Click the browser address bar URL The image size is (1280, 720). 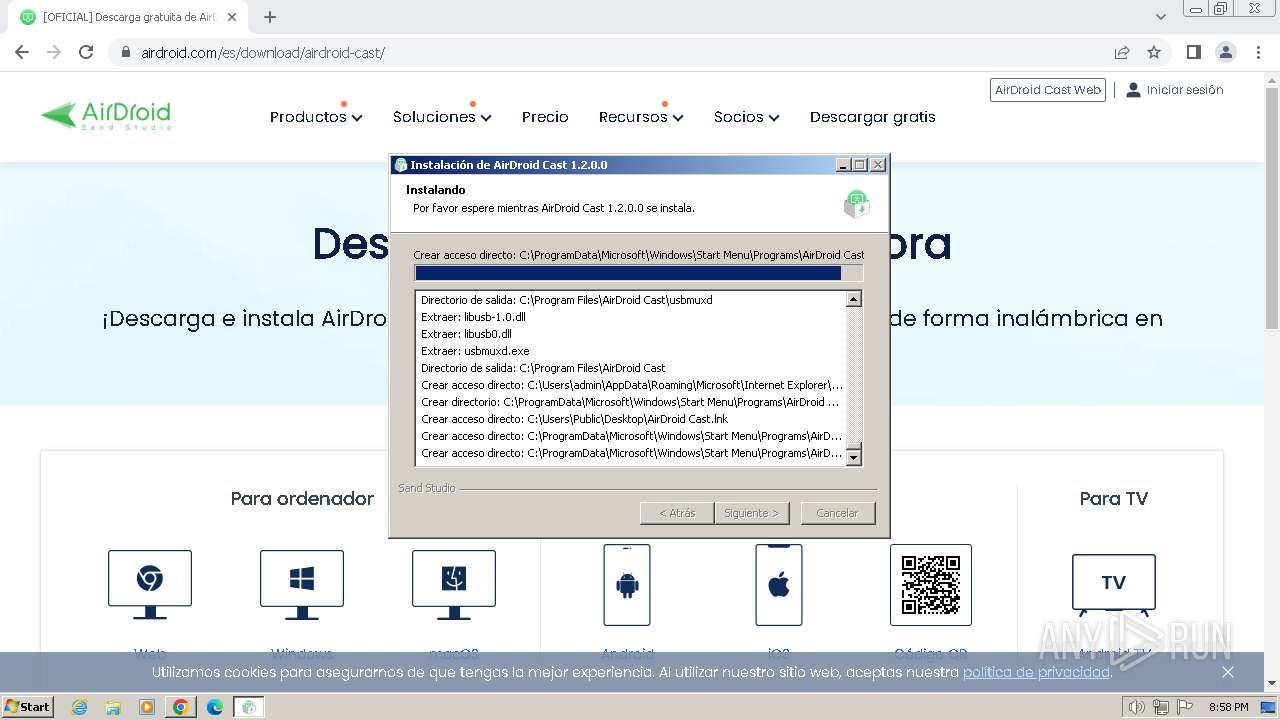click(263, 53)
